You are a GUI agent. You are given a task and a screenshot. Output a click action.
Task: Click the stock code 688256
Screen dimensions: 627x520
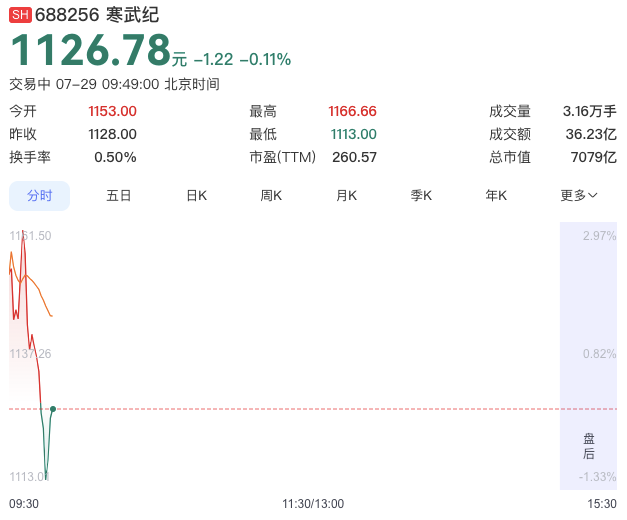pos(67,15)
